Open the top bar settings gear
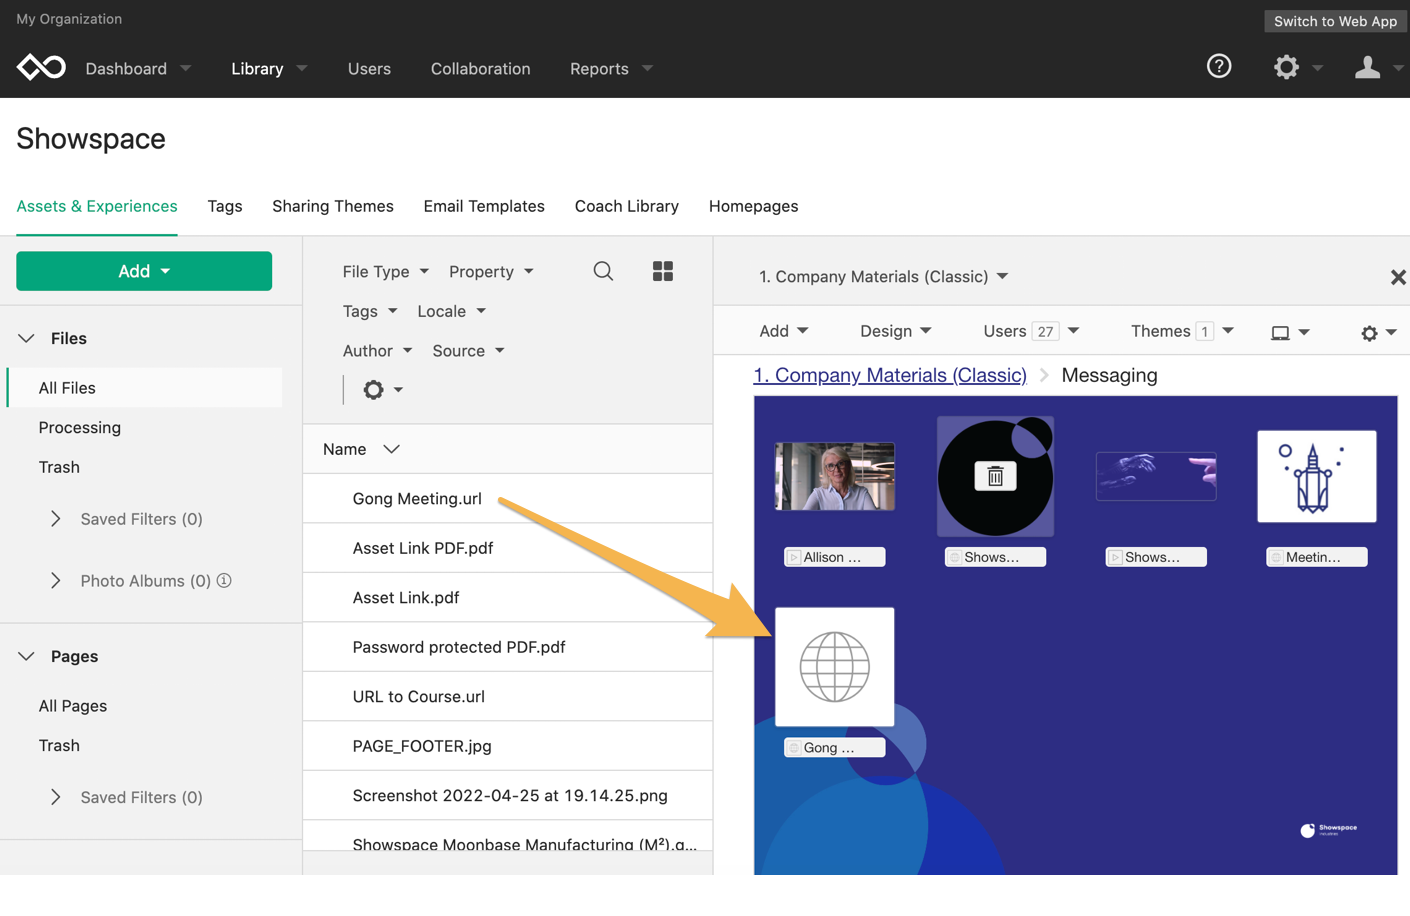Viewport: 1410px width, 916px height. (x=1286, y=67)
